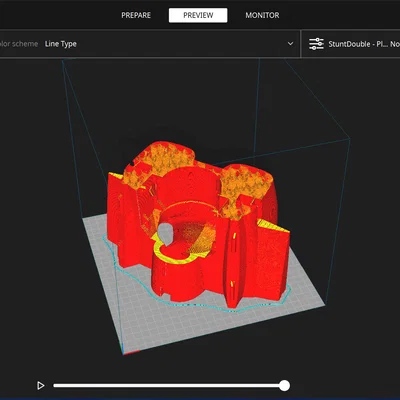Expand the color scheme chevron arrow
The width and height of the screenshot is (400, 400).
pyautogui.click(x=290, y=44)
